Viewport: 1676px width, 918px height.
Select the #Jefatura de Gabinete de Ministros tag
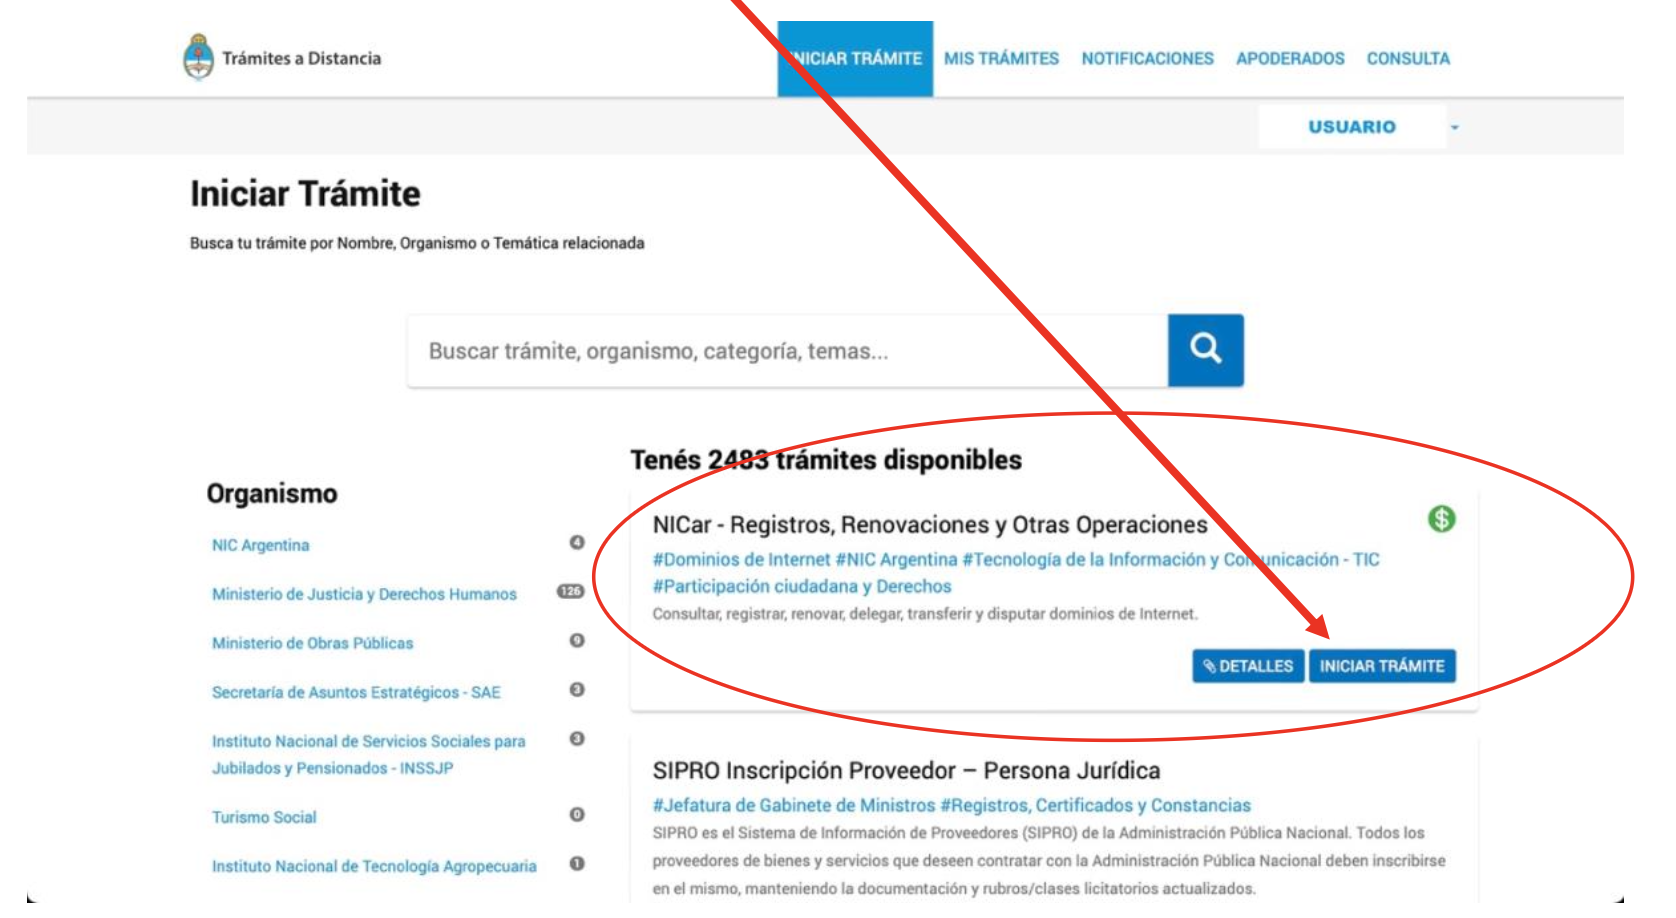(x=794, y=806)
